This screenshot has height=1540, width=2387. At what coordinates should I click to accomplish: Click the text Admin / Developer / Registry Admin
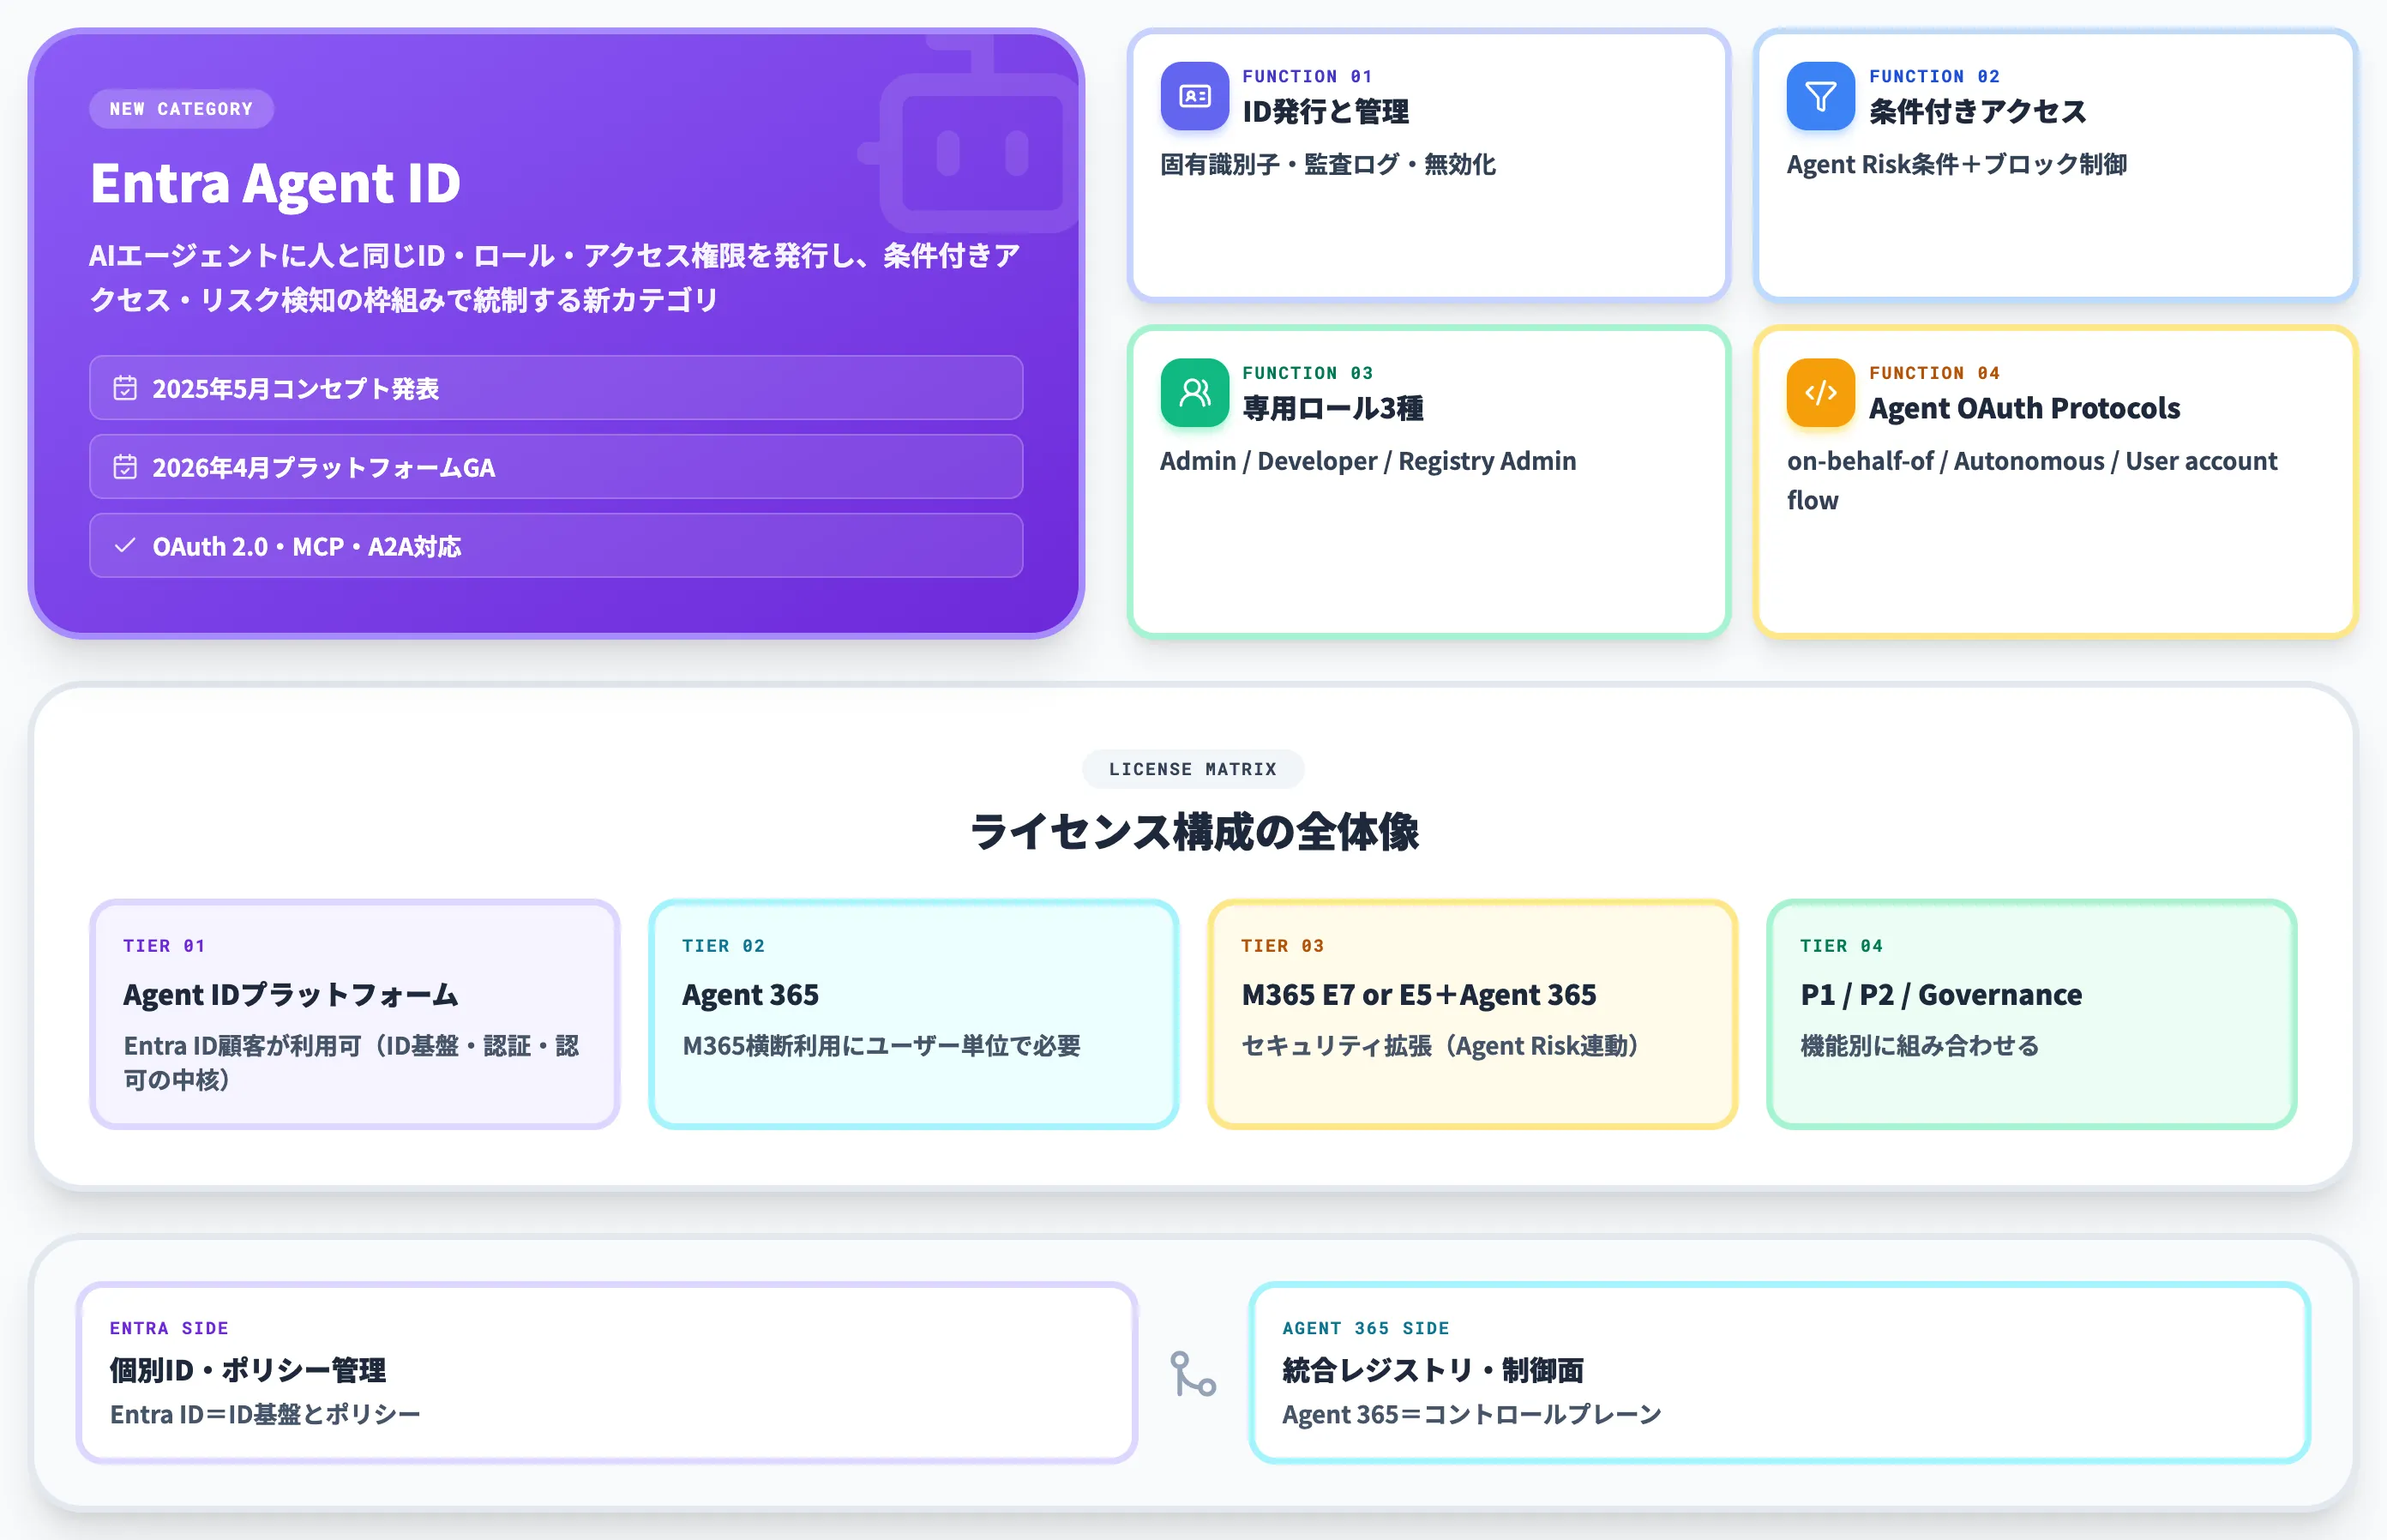click(x=1368, y=461)
